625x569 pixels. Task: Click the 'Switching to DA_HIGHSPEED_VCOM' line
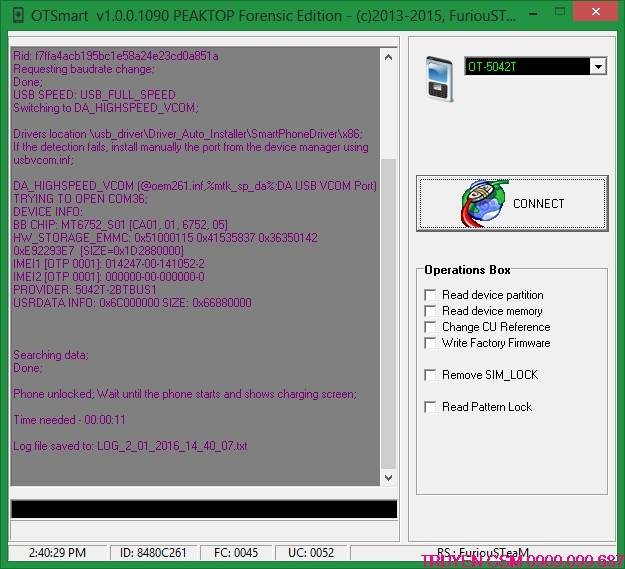(106, 108)
